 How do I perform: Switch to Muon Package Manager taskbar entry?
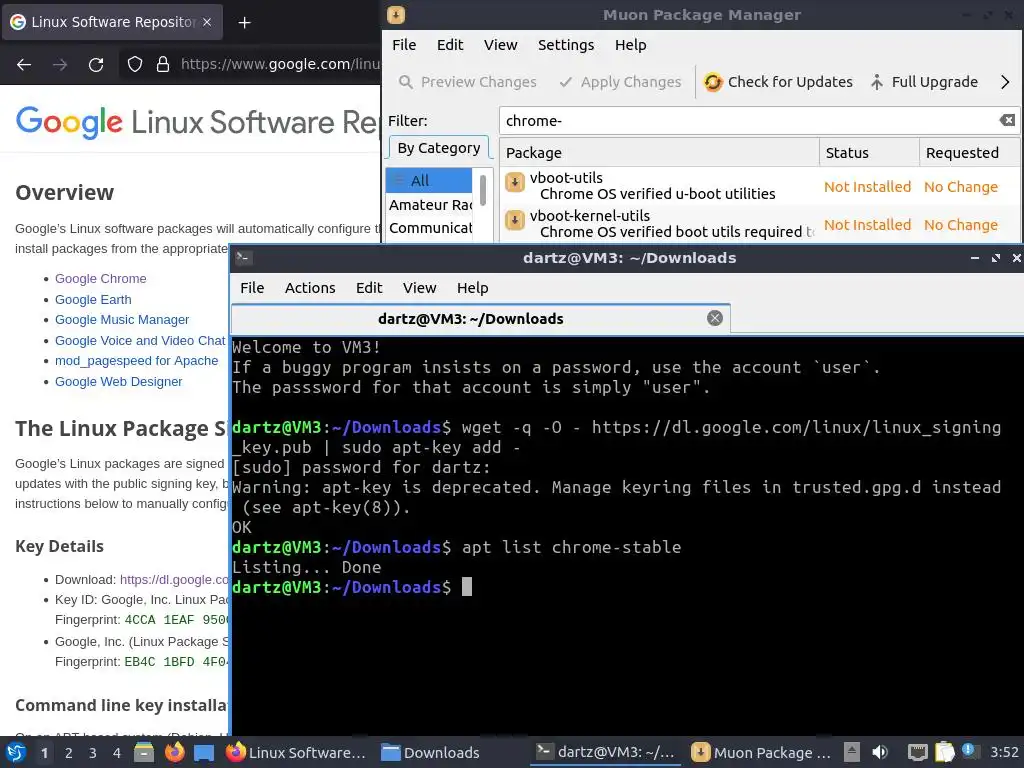[x=761, y=752]
